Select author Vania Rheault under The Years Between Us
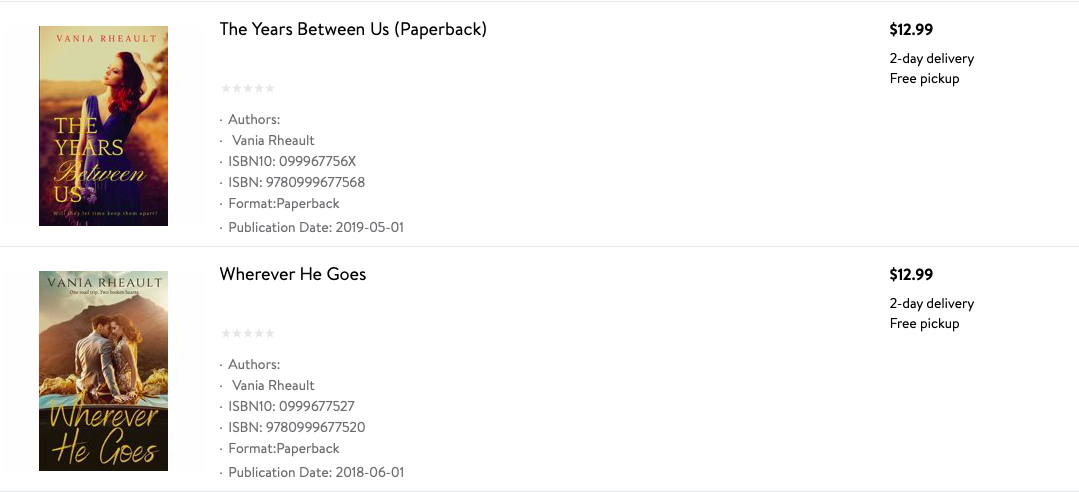 [x=273, y=140]
